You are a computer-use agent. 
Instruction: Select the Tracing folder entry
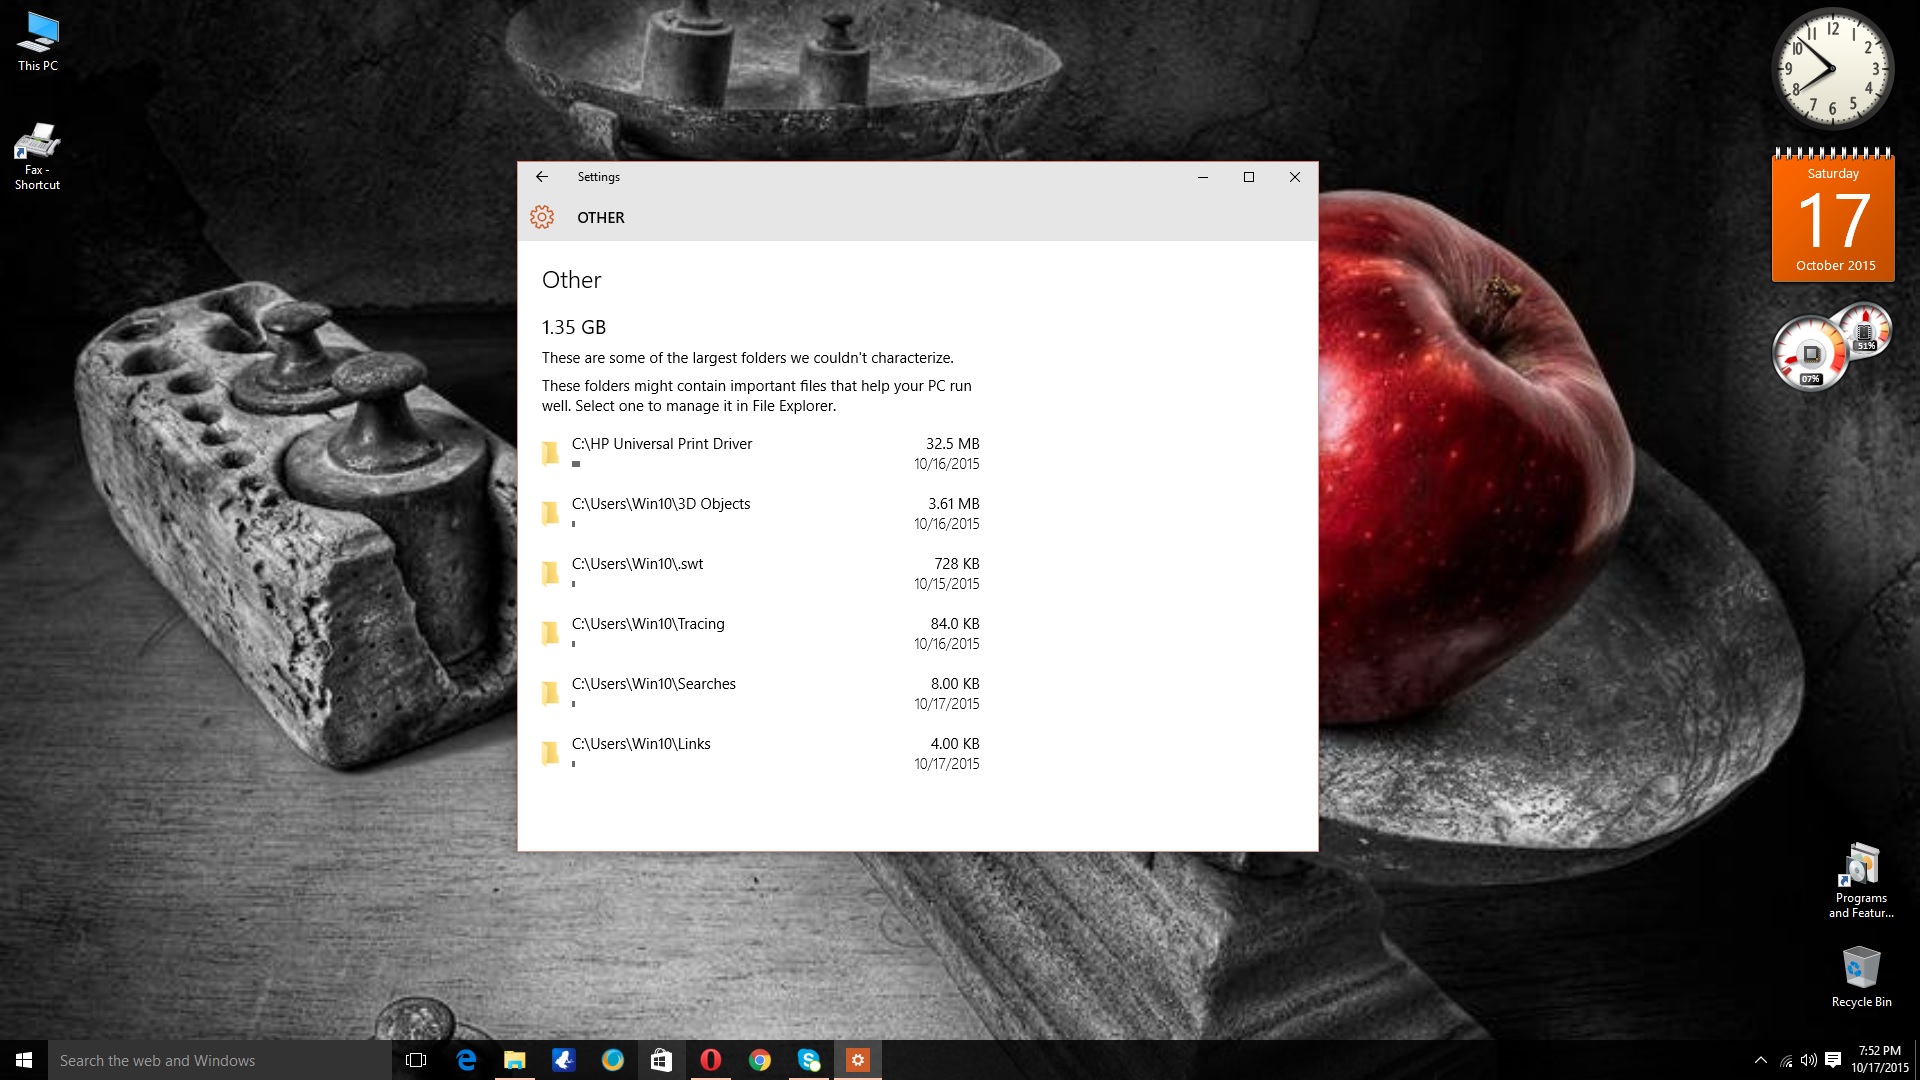pos(648,624)
